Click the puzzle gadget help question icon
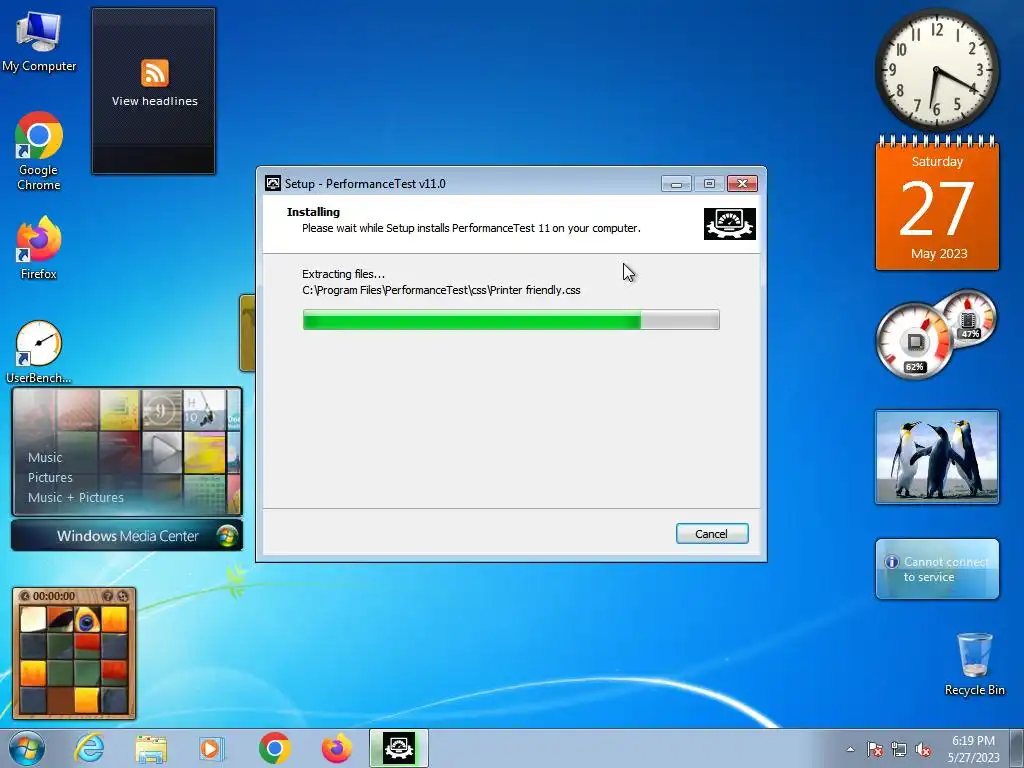Viewport: 1024px width, 768px height. 108,596
